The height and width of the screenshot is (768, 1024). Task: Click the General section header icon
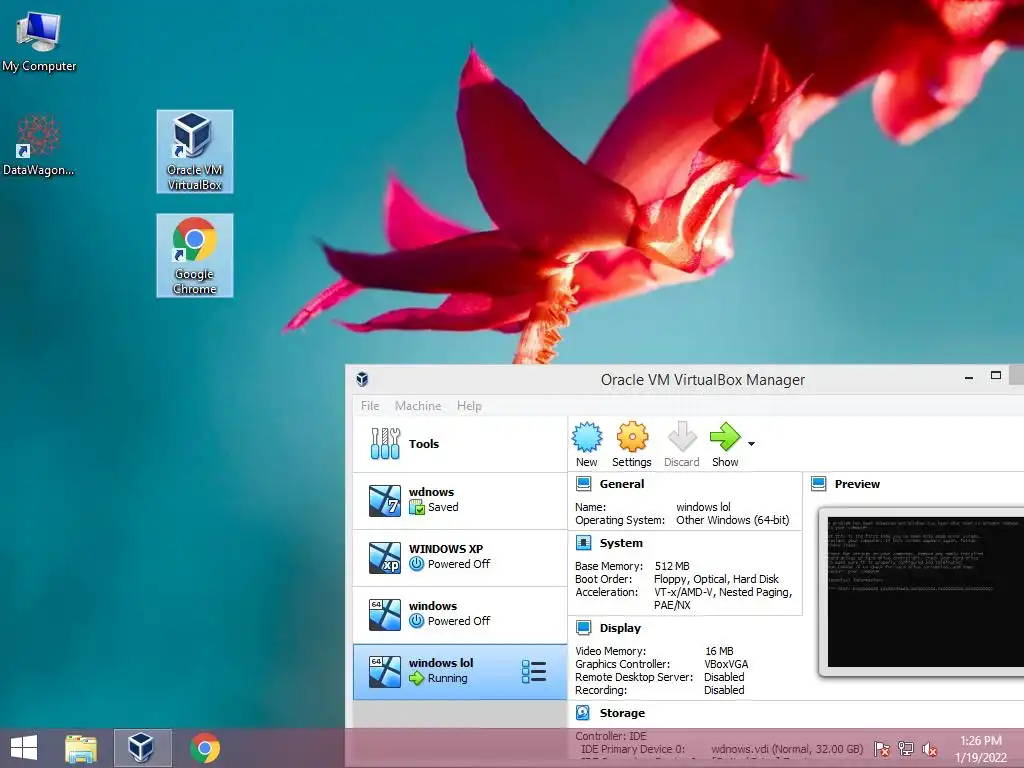pos(583,484)
